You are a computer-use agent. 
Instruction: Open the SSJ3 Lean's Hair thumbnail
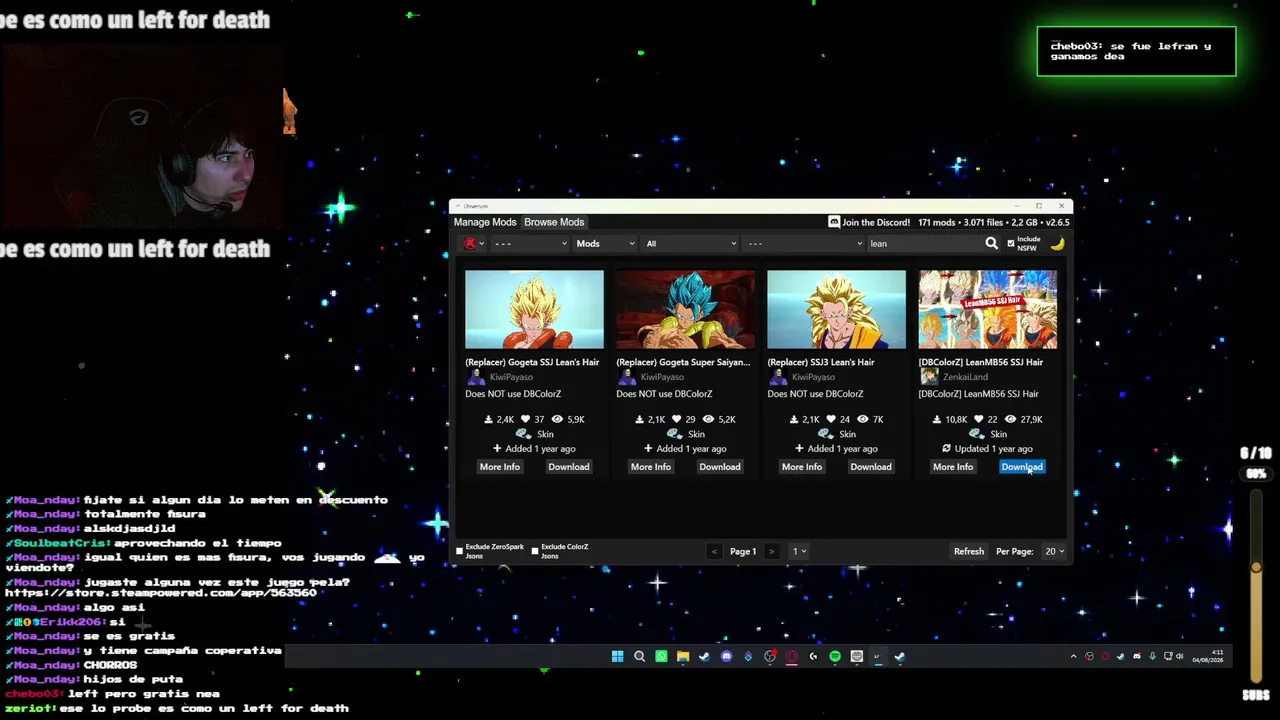coord(836,309)
